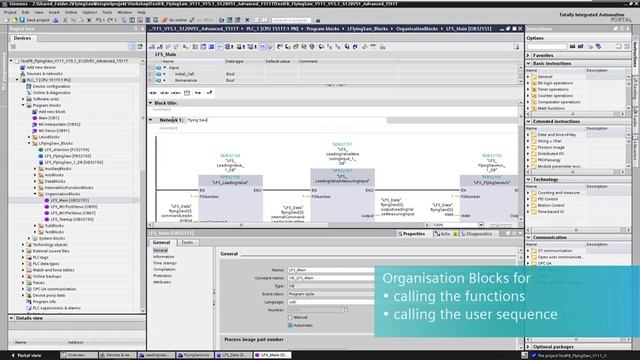640x360 pixels.
Task: Select LFS_Main [OB32151] in project tree
Action: point(70,200)
